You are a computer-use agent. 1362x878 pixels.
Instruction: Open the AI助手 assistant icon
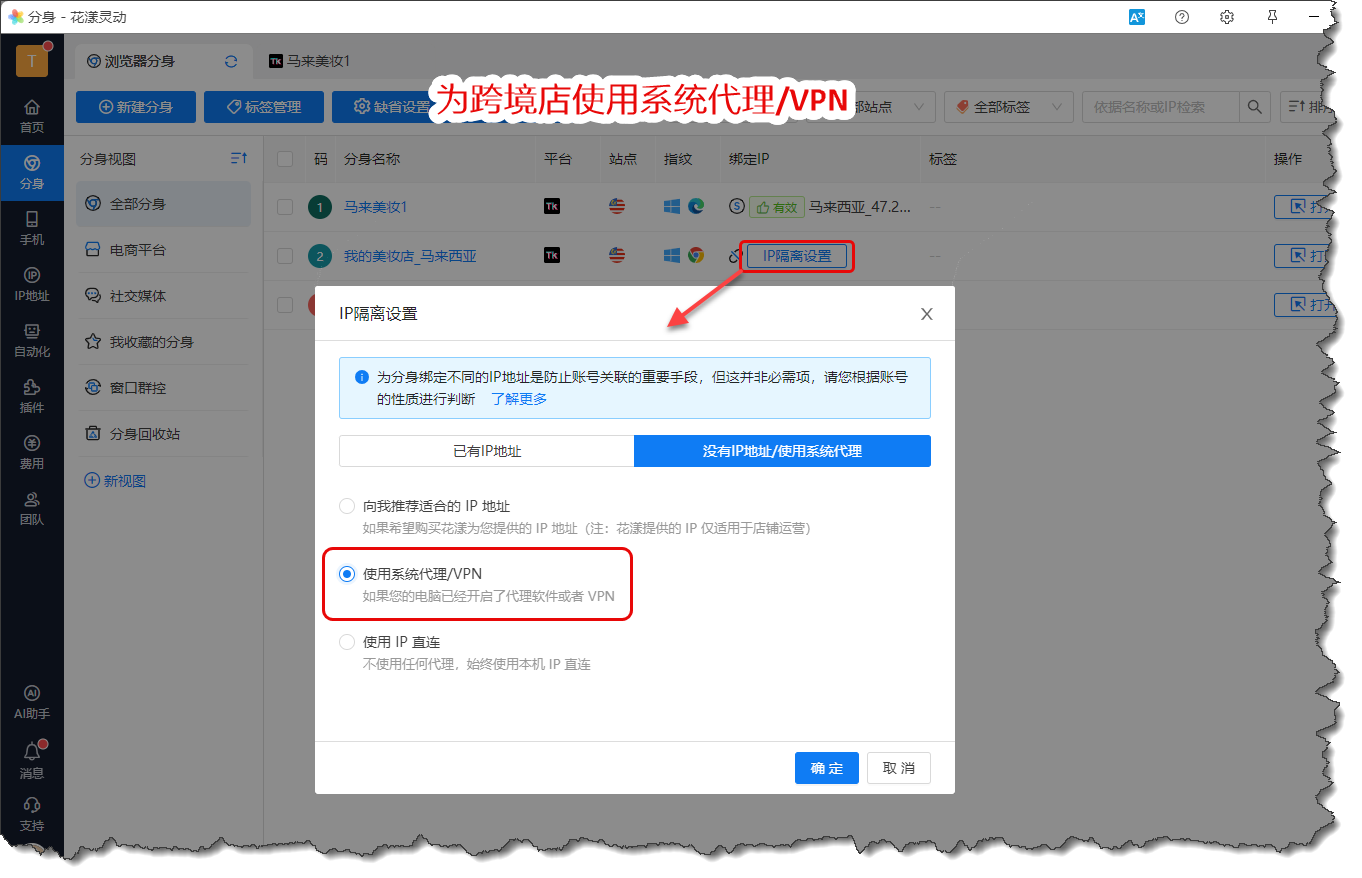[x=32, y=702]
